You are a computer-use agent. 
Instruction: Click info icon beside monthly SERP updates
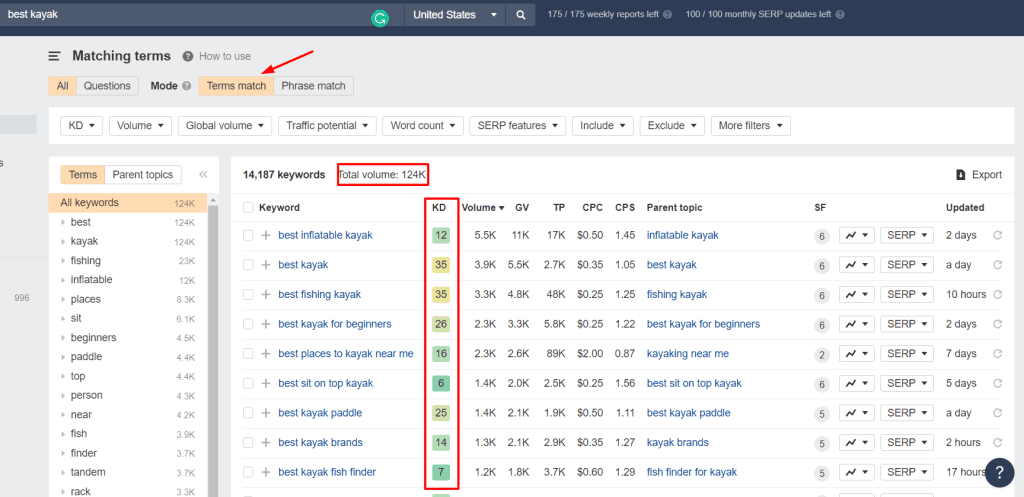click(840, 14)
